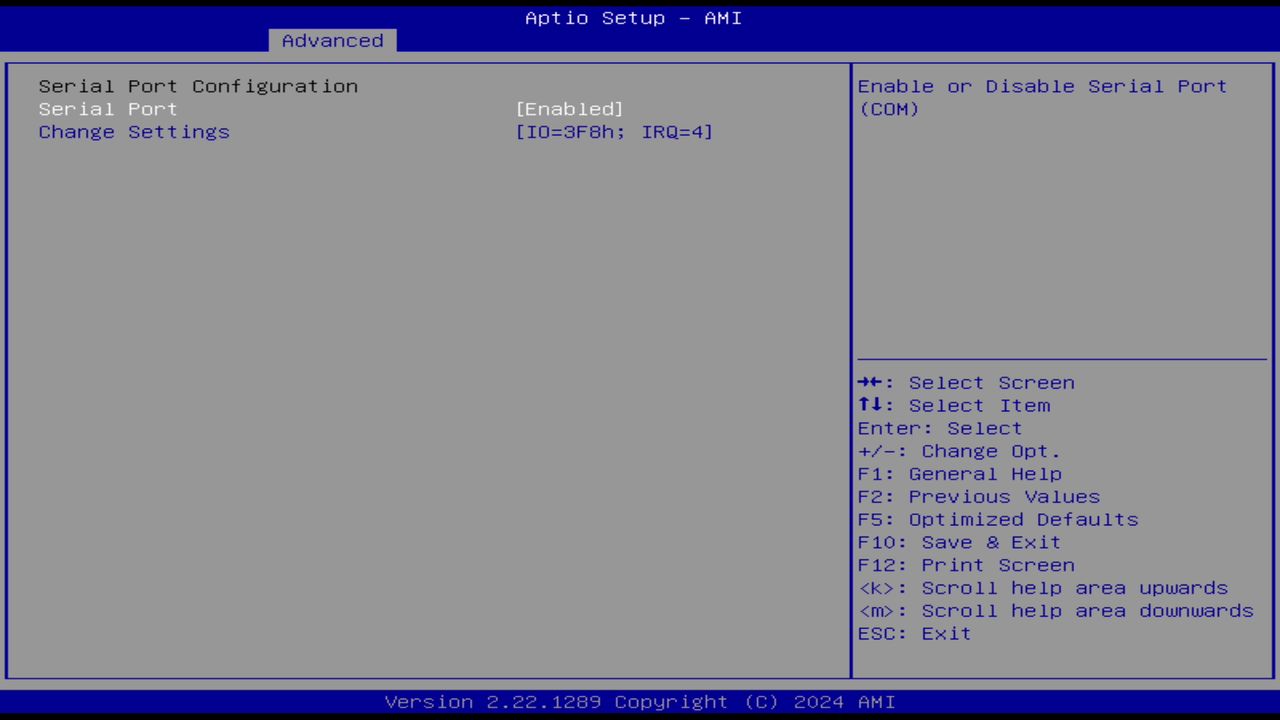Click the F2: Previous Values hint

pyautogui.click(x=979, y=498)
